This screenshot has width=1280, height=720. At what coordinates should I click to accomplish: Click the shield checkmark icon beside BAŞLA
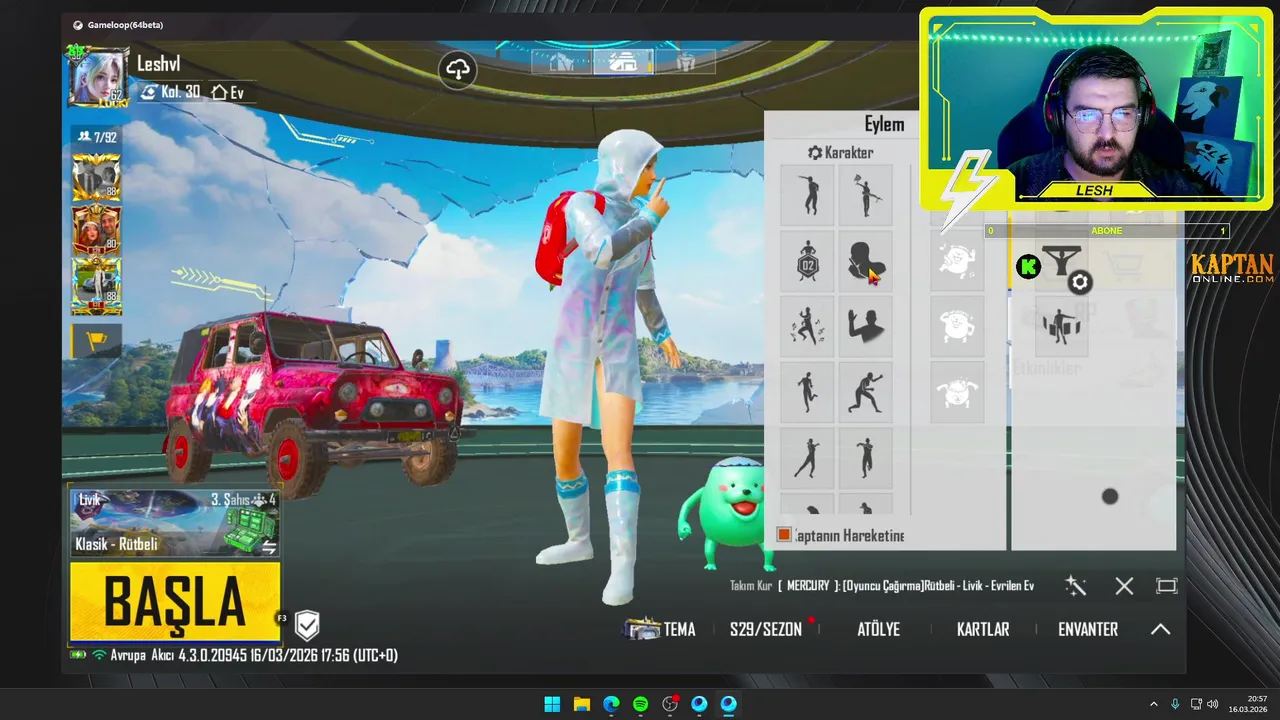pos(307,626)
